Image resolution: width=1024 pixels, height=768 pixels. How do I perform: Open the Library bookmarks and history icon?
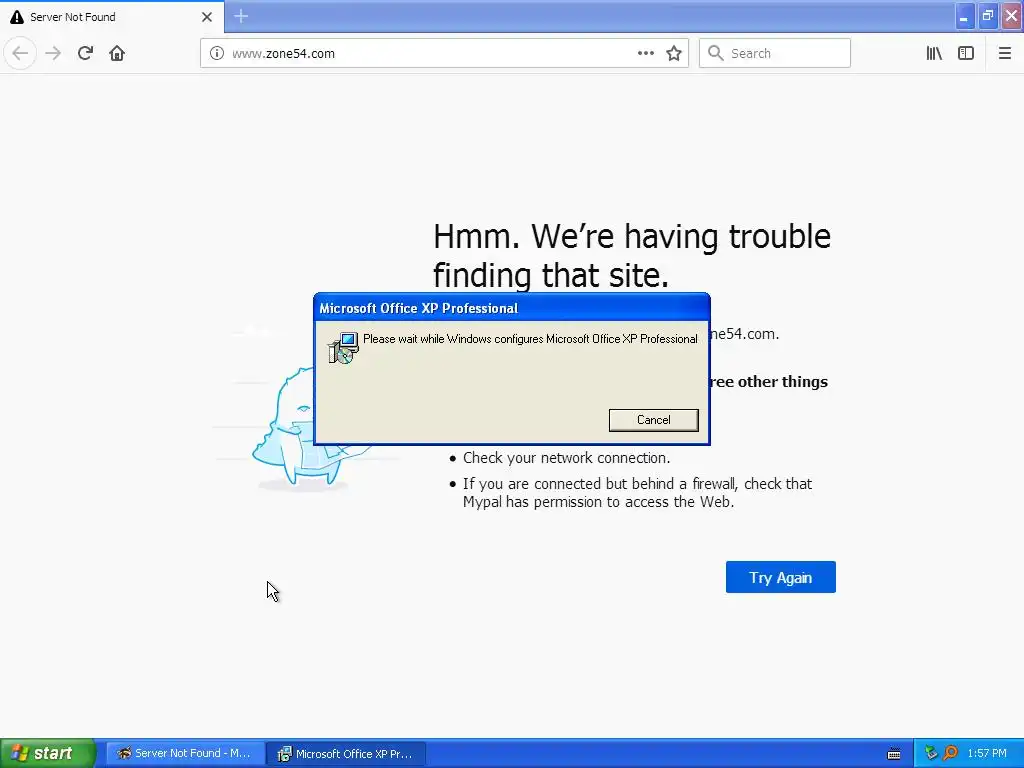(934, 54)
